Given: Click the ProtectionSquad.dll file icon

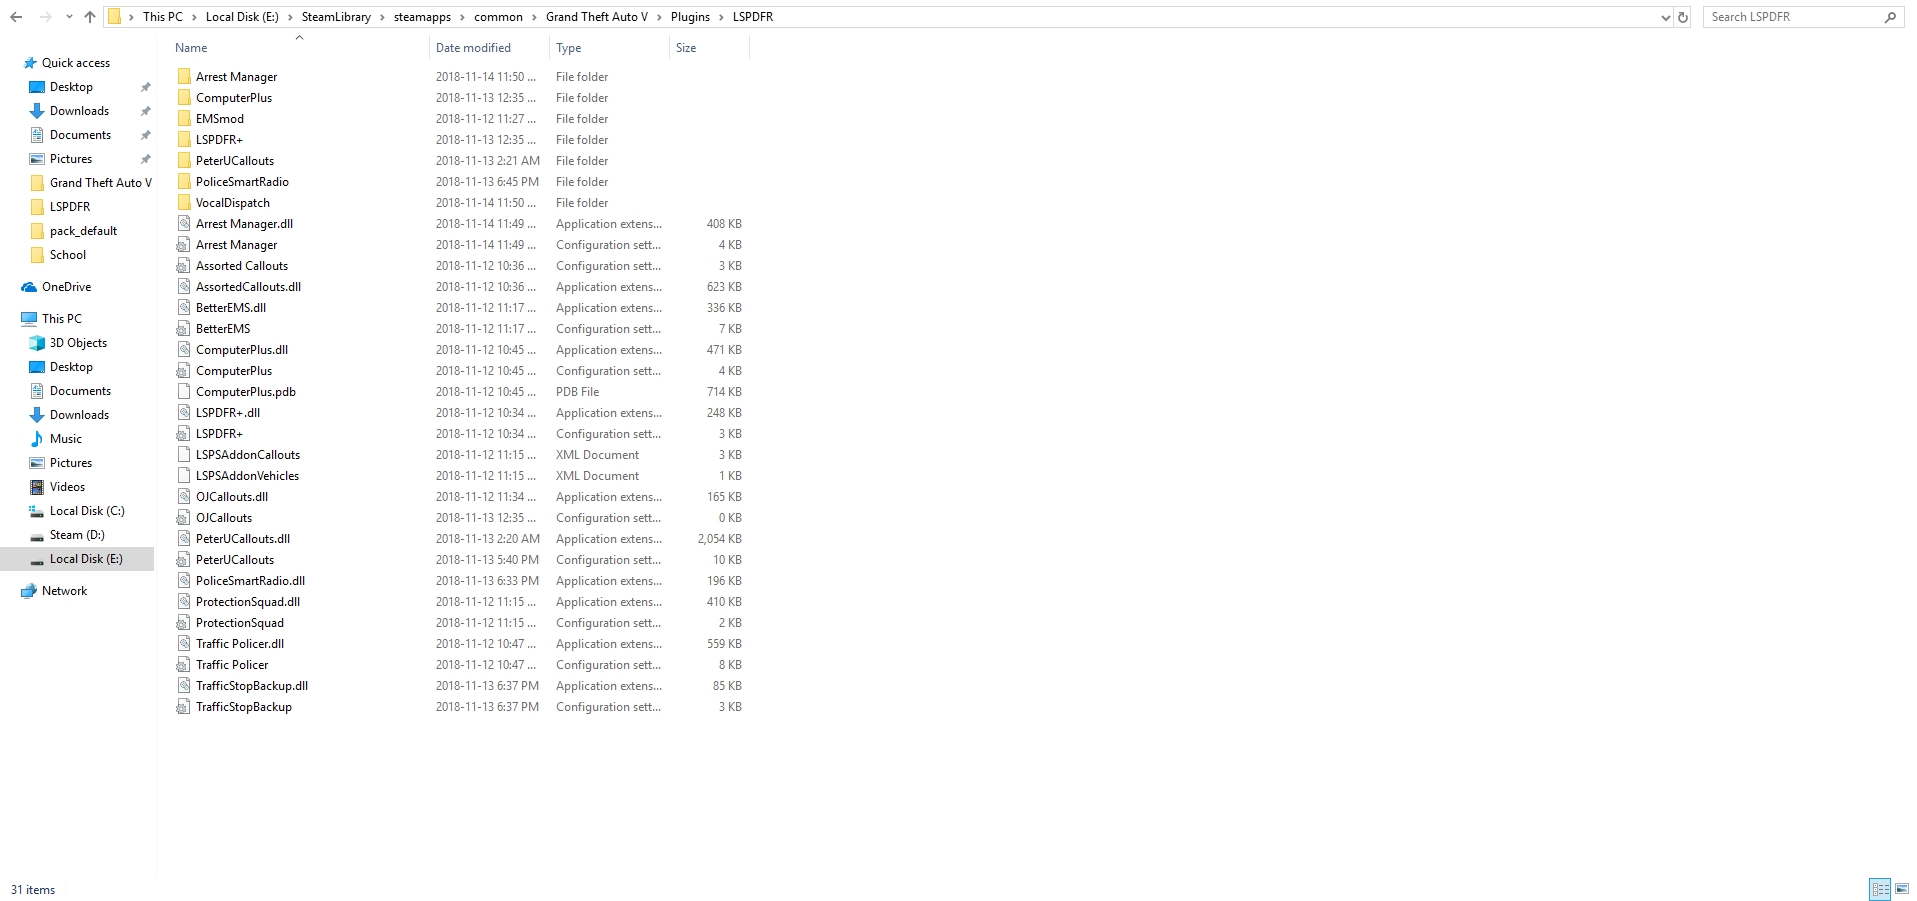Looking at the screenshot, I should [184, 602].
